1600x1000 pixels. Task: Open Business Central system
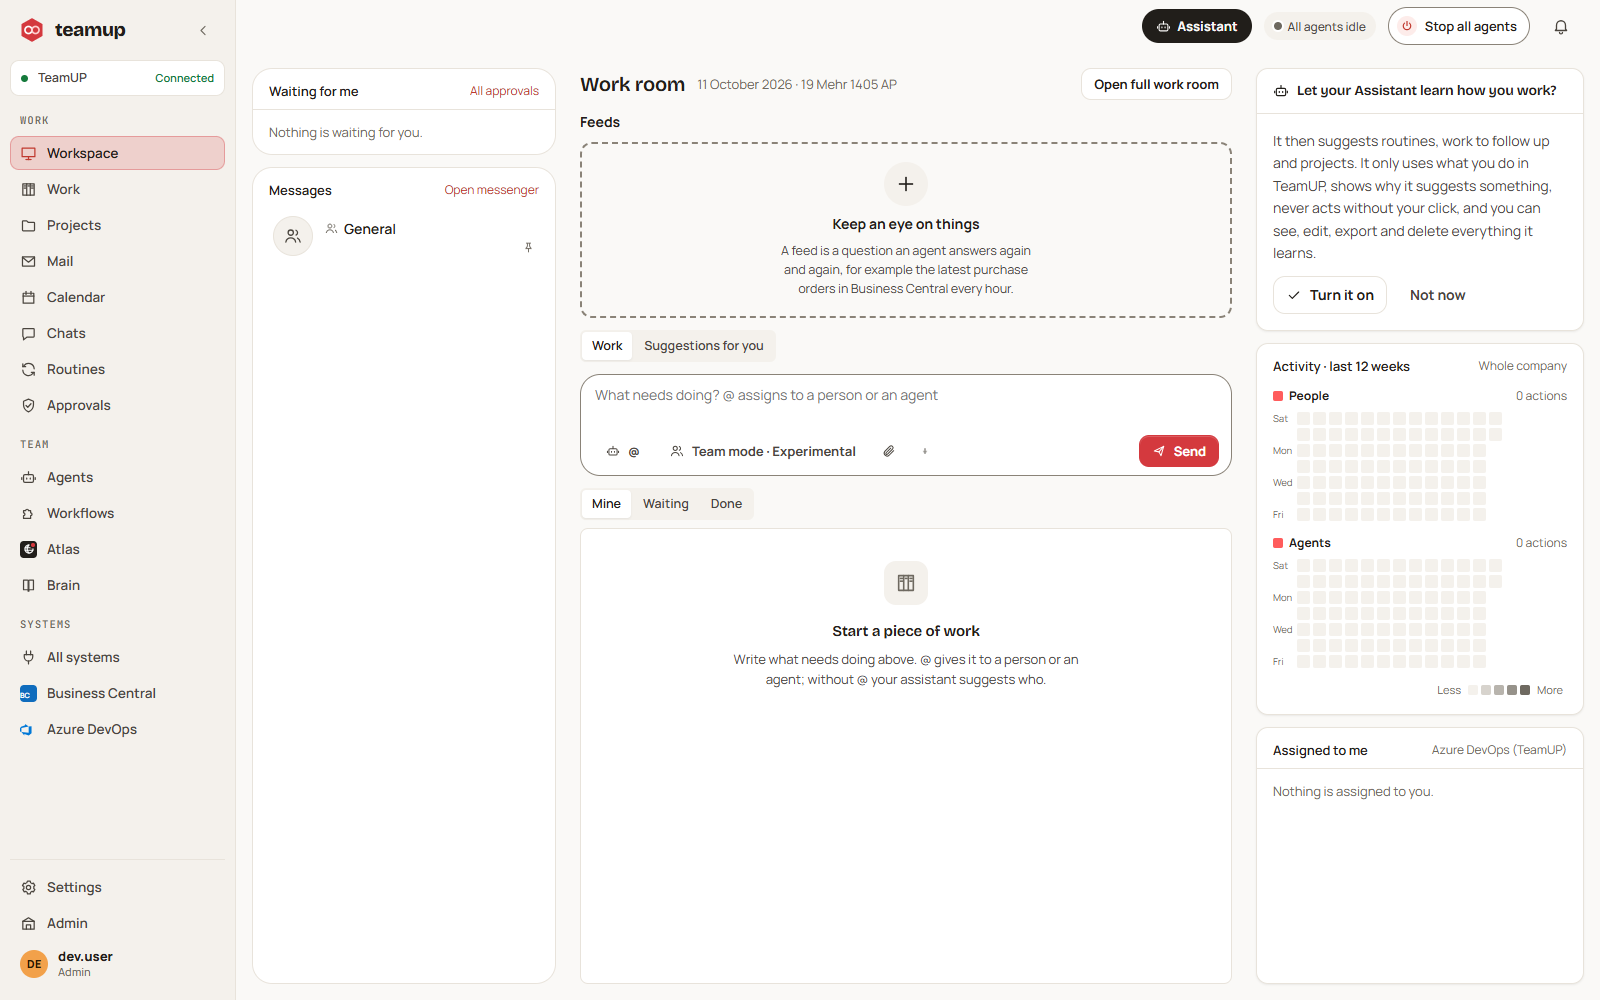[117, 693]
